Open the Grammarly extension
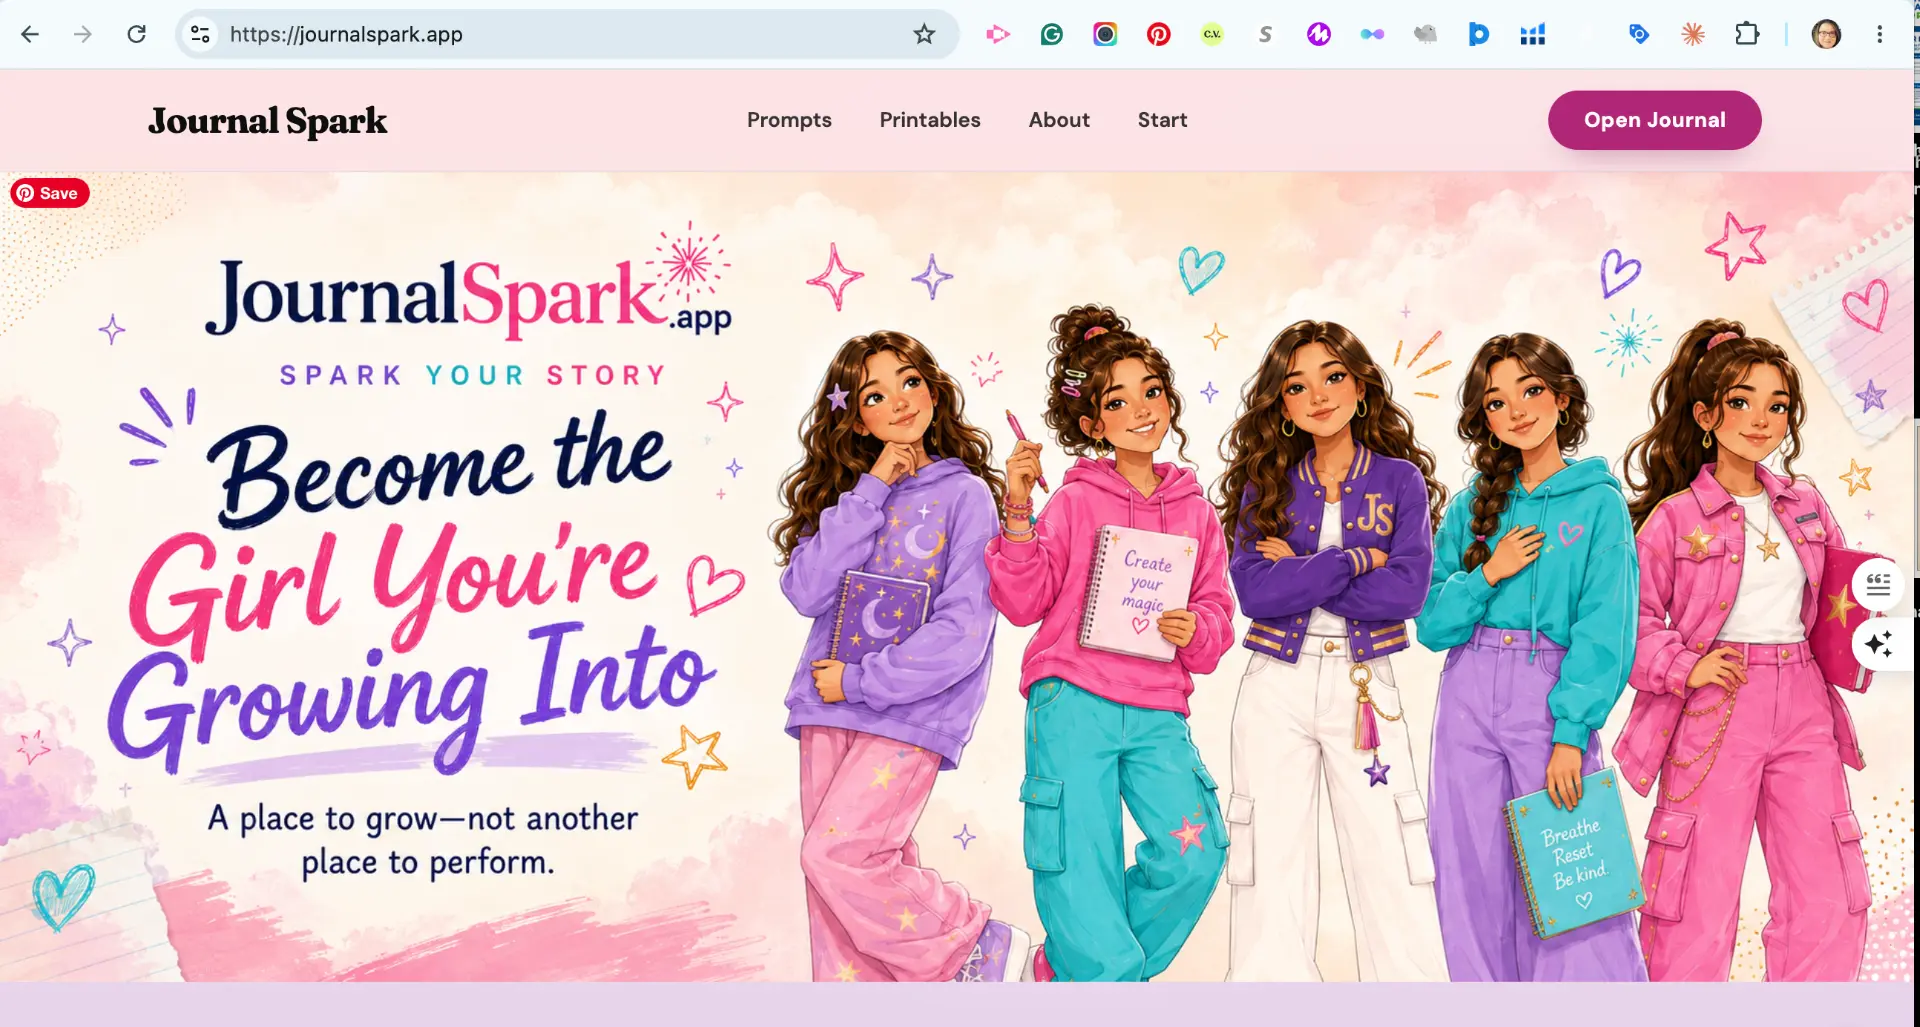 (1051, 34)
